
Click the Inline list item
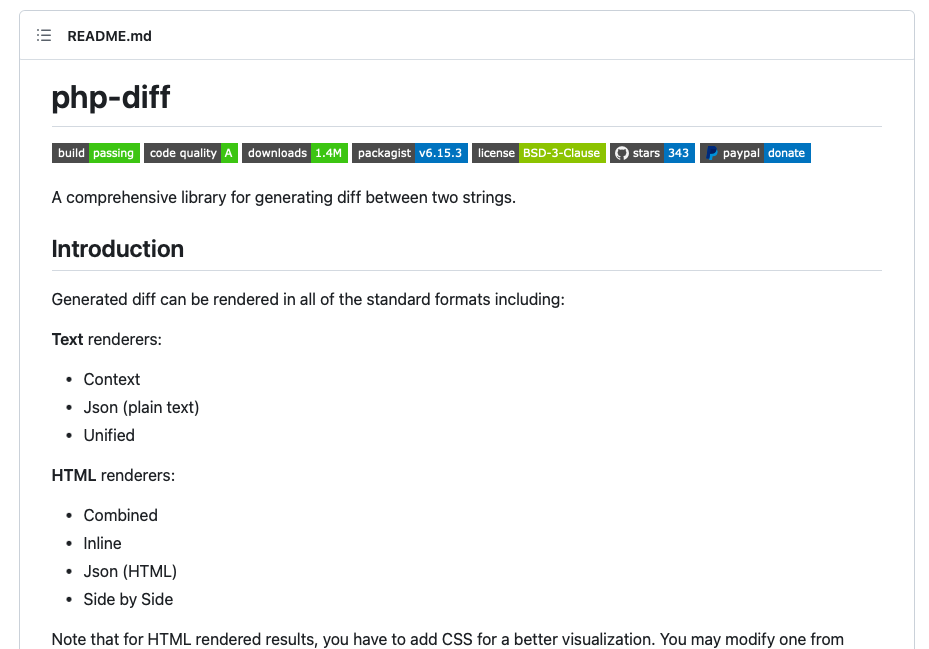pos(103,543)
